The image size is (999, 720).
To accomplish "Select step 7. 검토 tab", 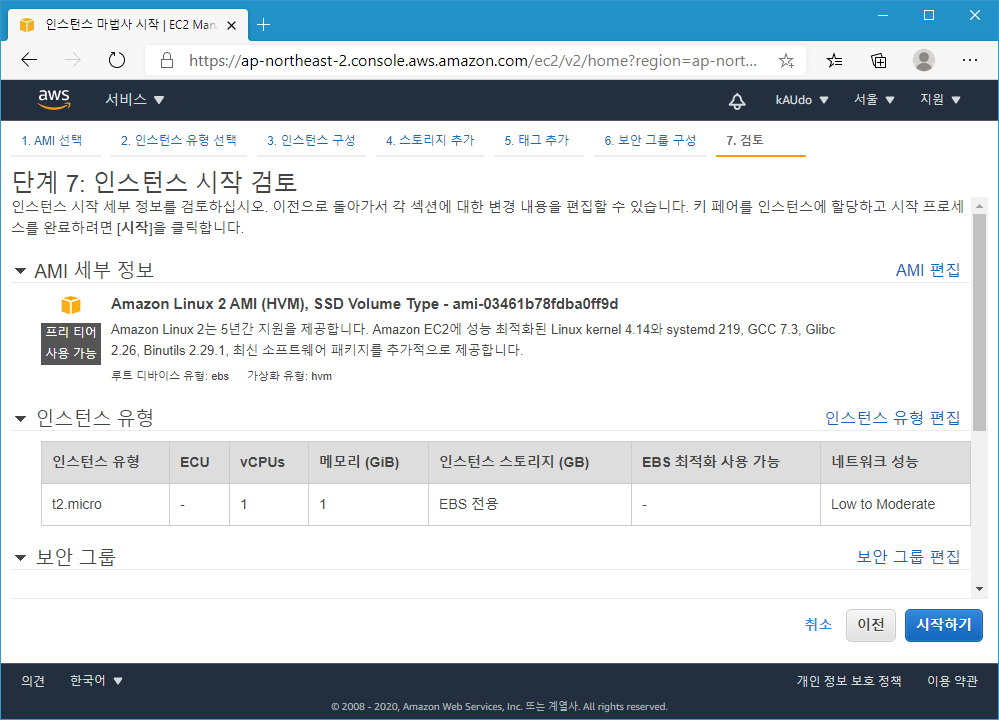I will point(745,140).
